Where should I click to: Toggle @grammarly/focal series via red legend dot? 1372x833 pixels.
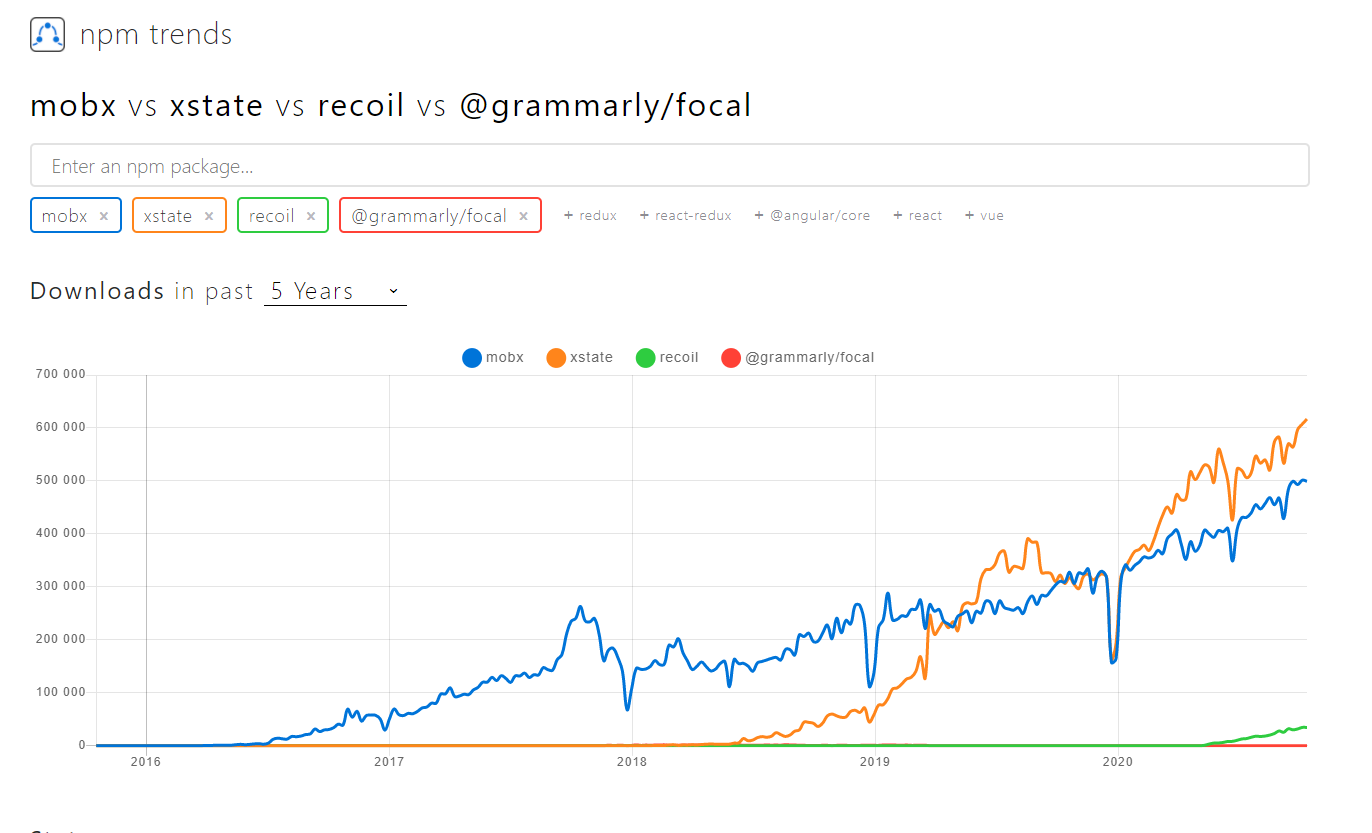click(x=731, y=357)
